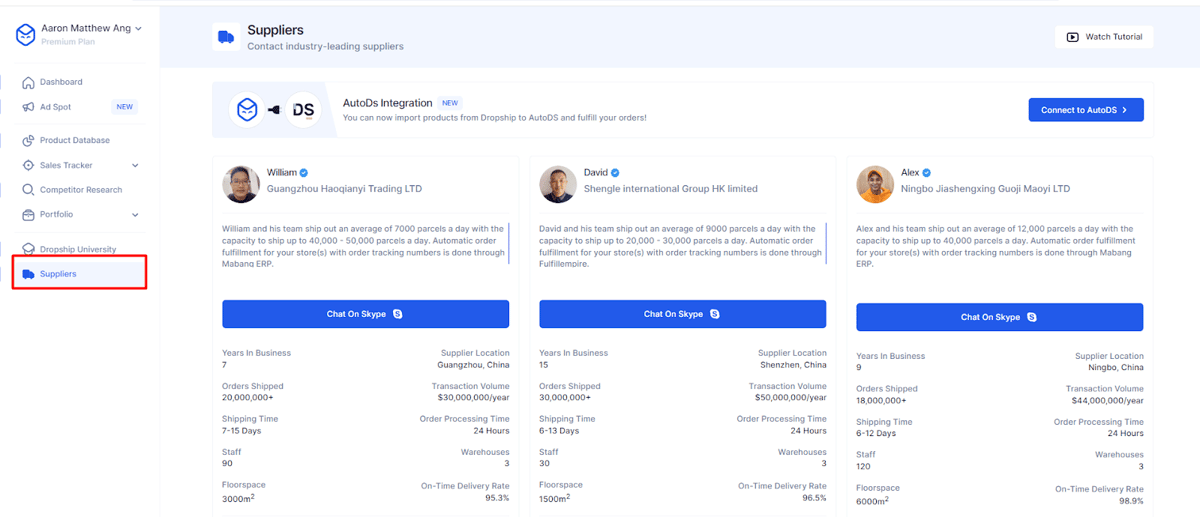Screen dimensions: 1200x517
Task: Open Dropship University in the sidebar
Action: click(78, 250)
